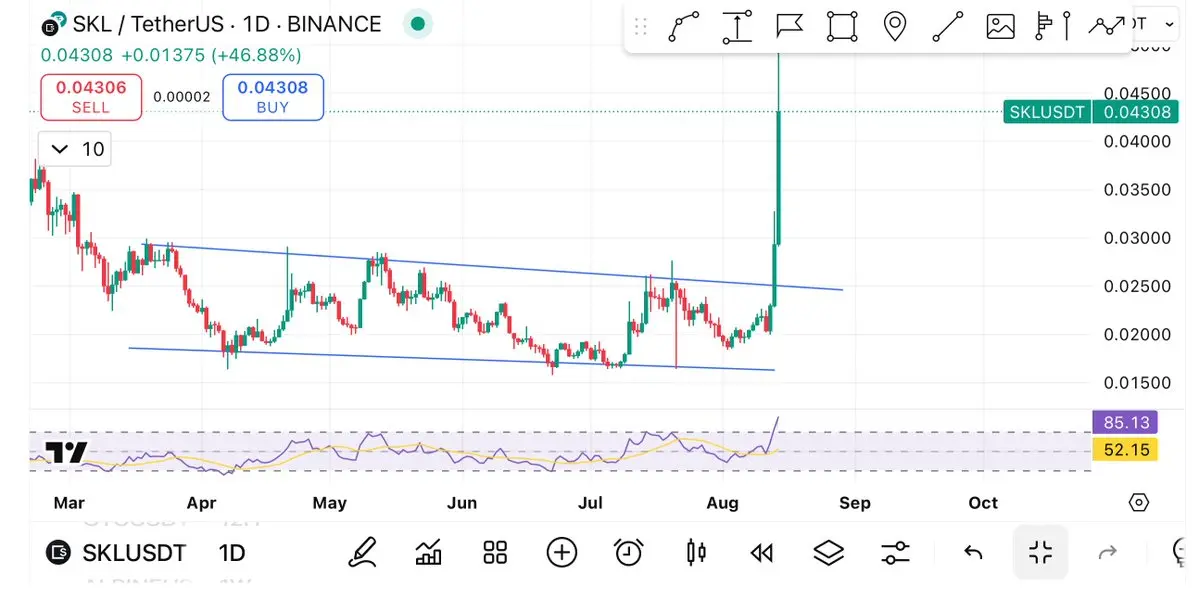1199x612 pixels.
Task: Open the object tree layers icon
Action: click(x=829, y=552)
